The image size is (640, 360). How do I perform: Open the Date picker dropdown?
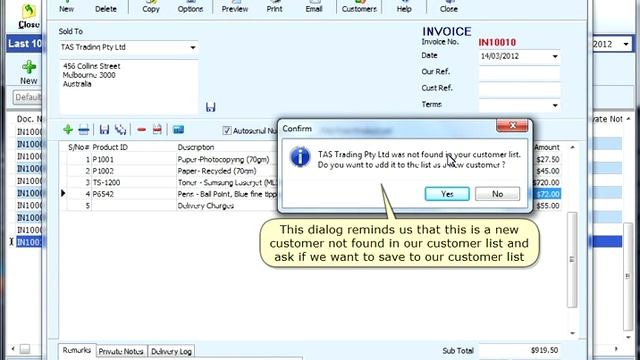tap(555, 56)
